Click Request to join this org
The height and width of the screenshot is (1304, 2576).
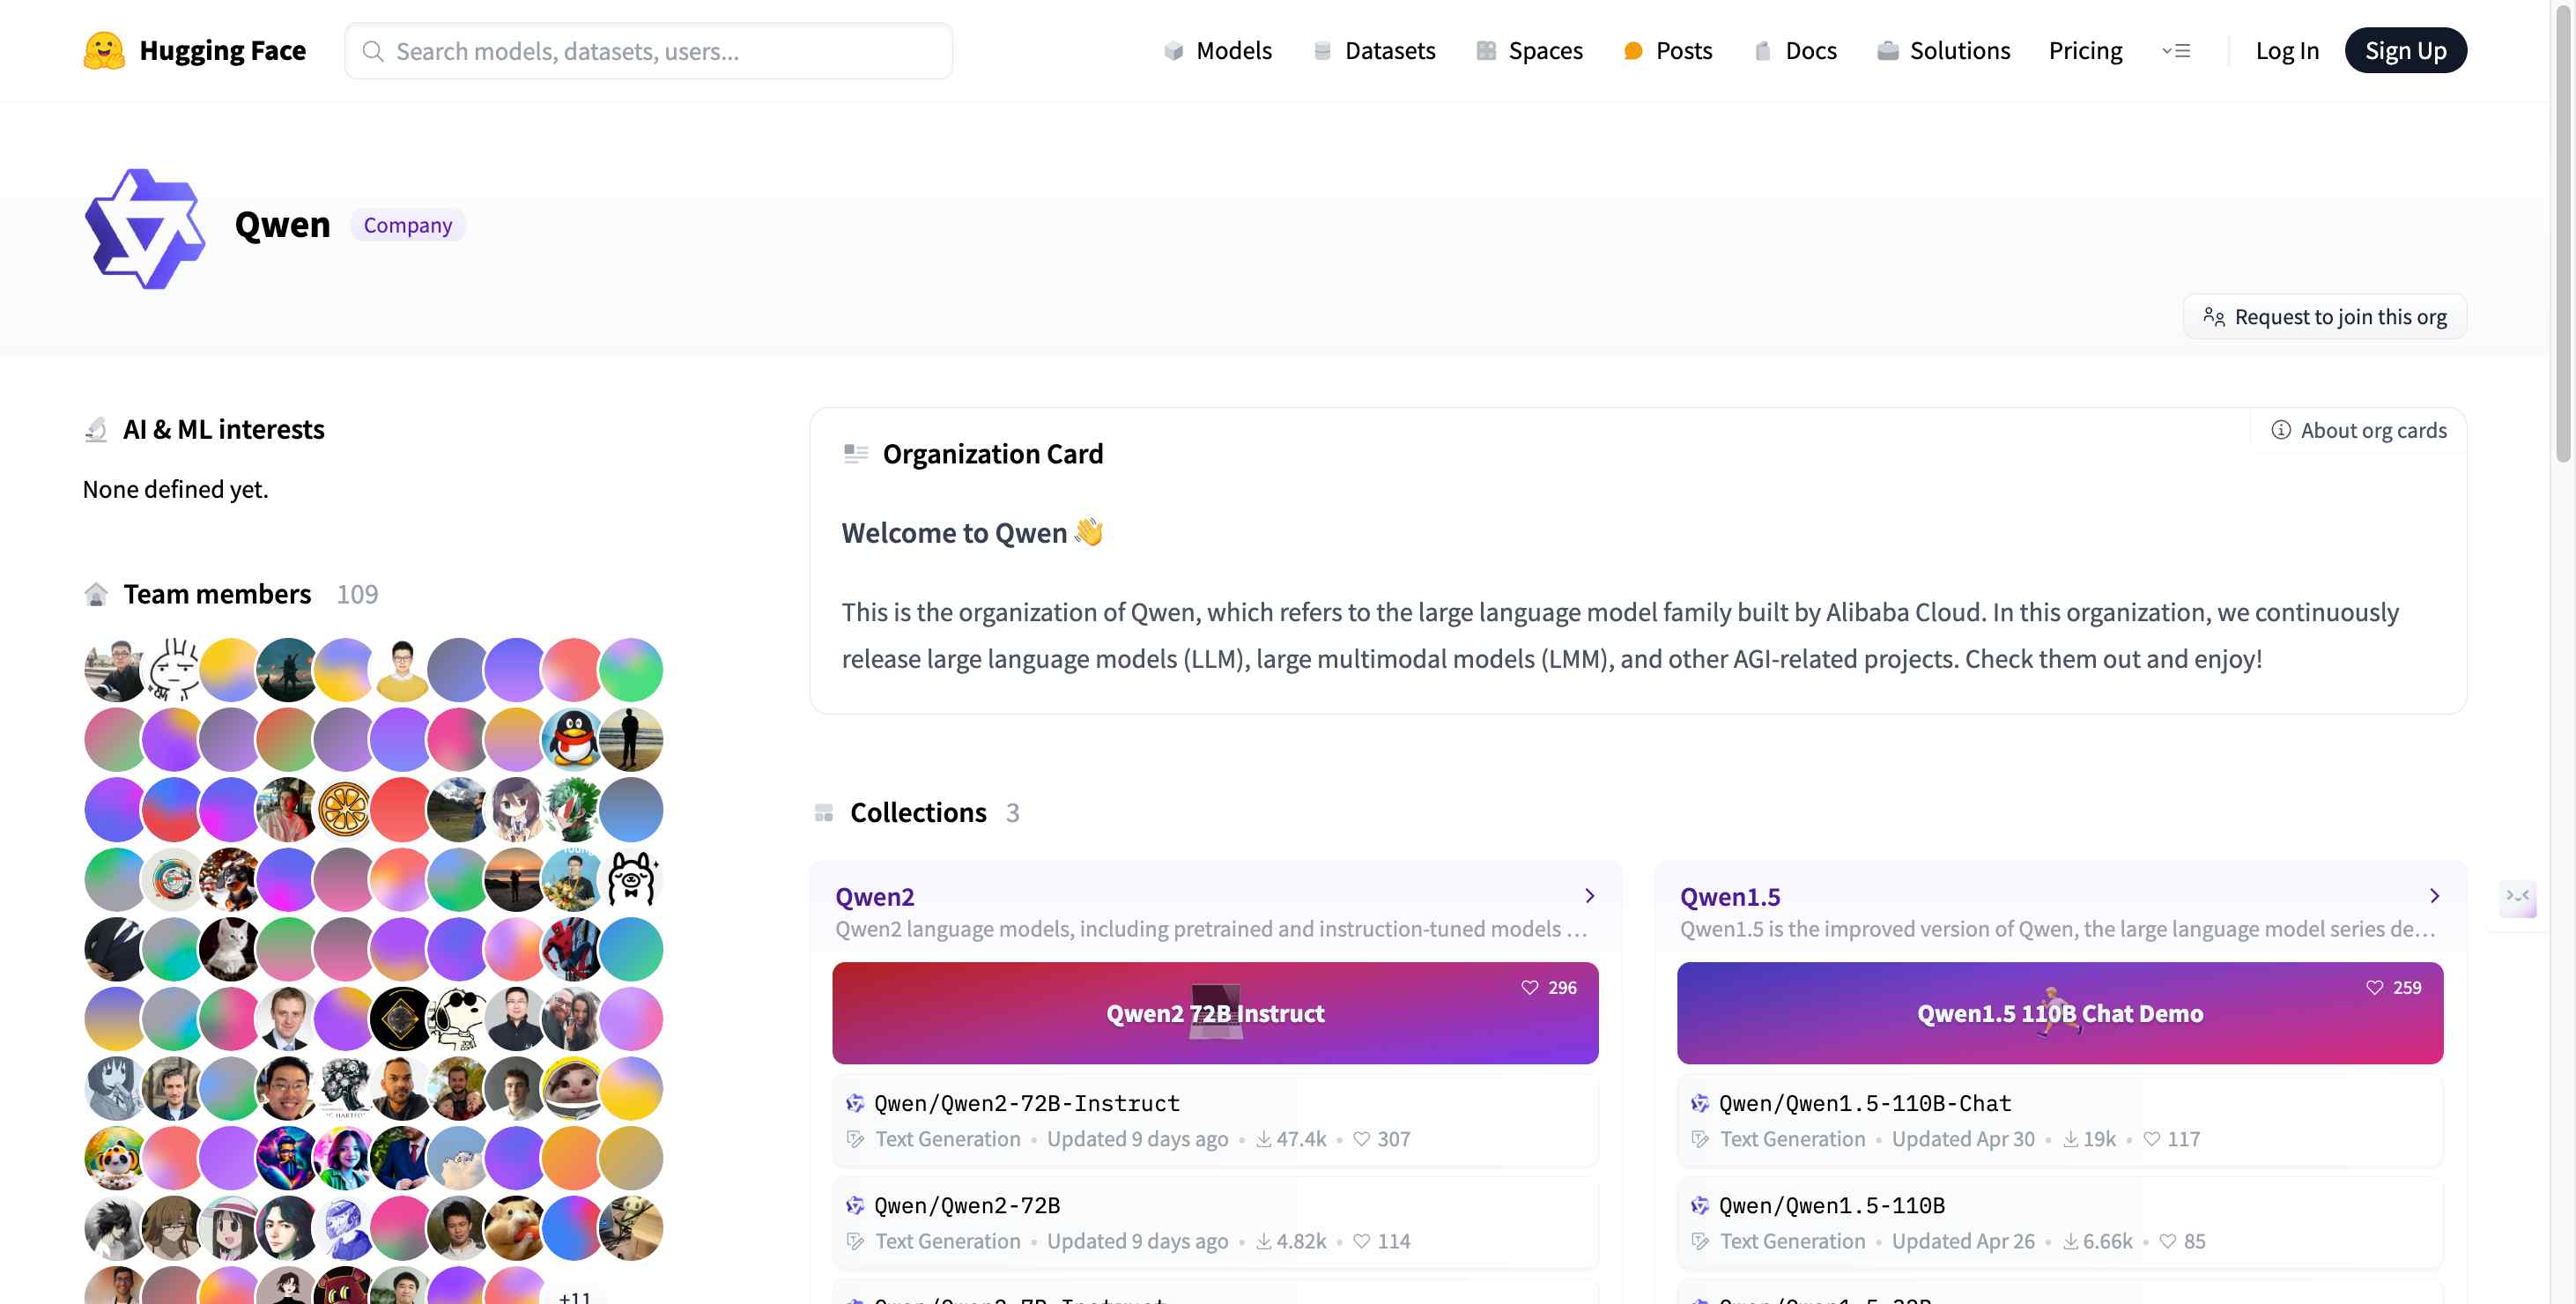tap(2324, 317)
